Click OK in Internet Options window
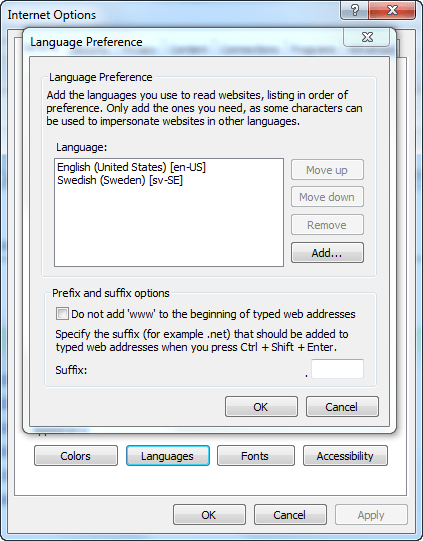 [x=209, y=515]
